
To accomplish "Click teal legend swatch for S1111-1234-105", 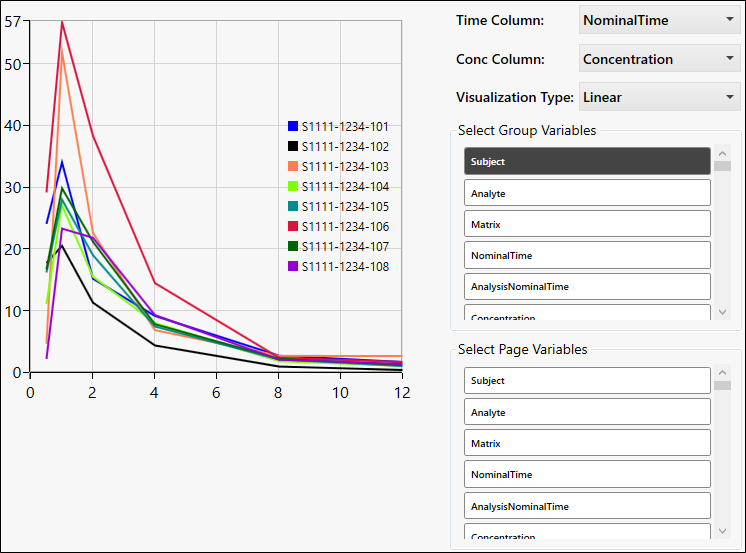I will [293, 206].
